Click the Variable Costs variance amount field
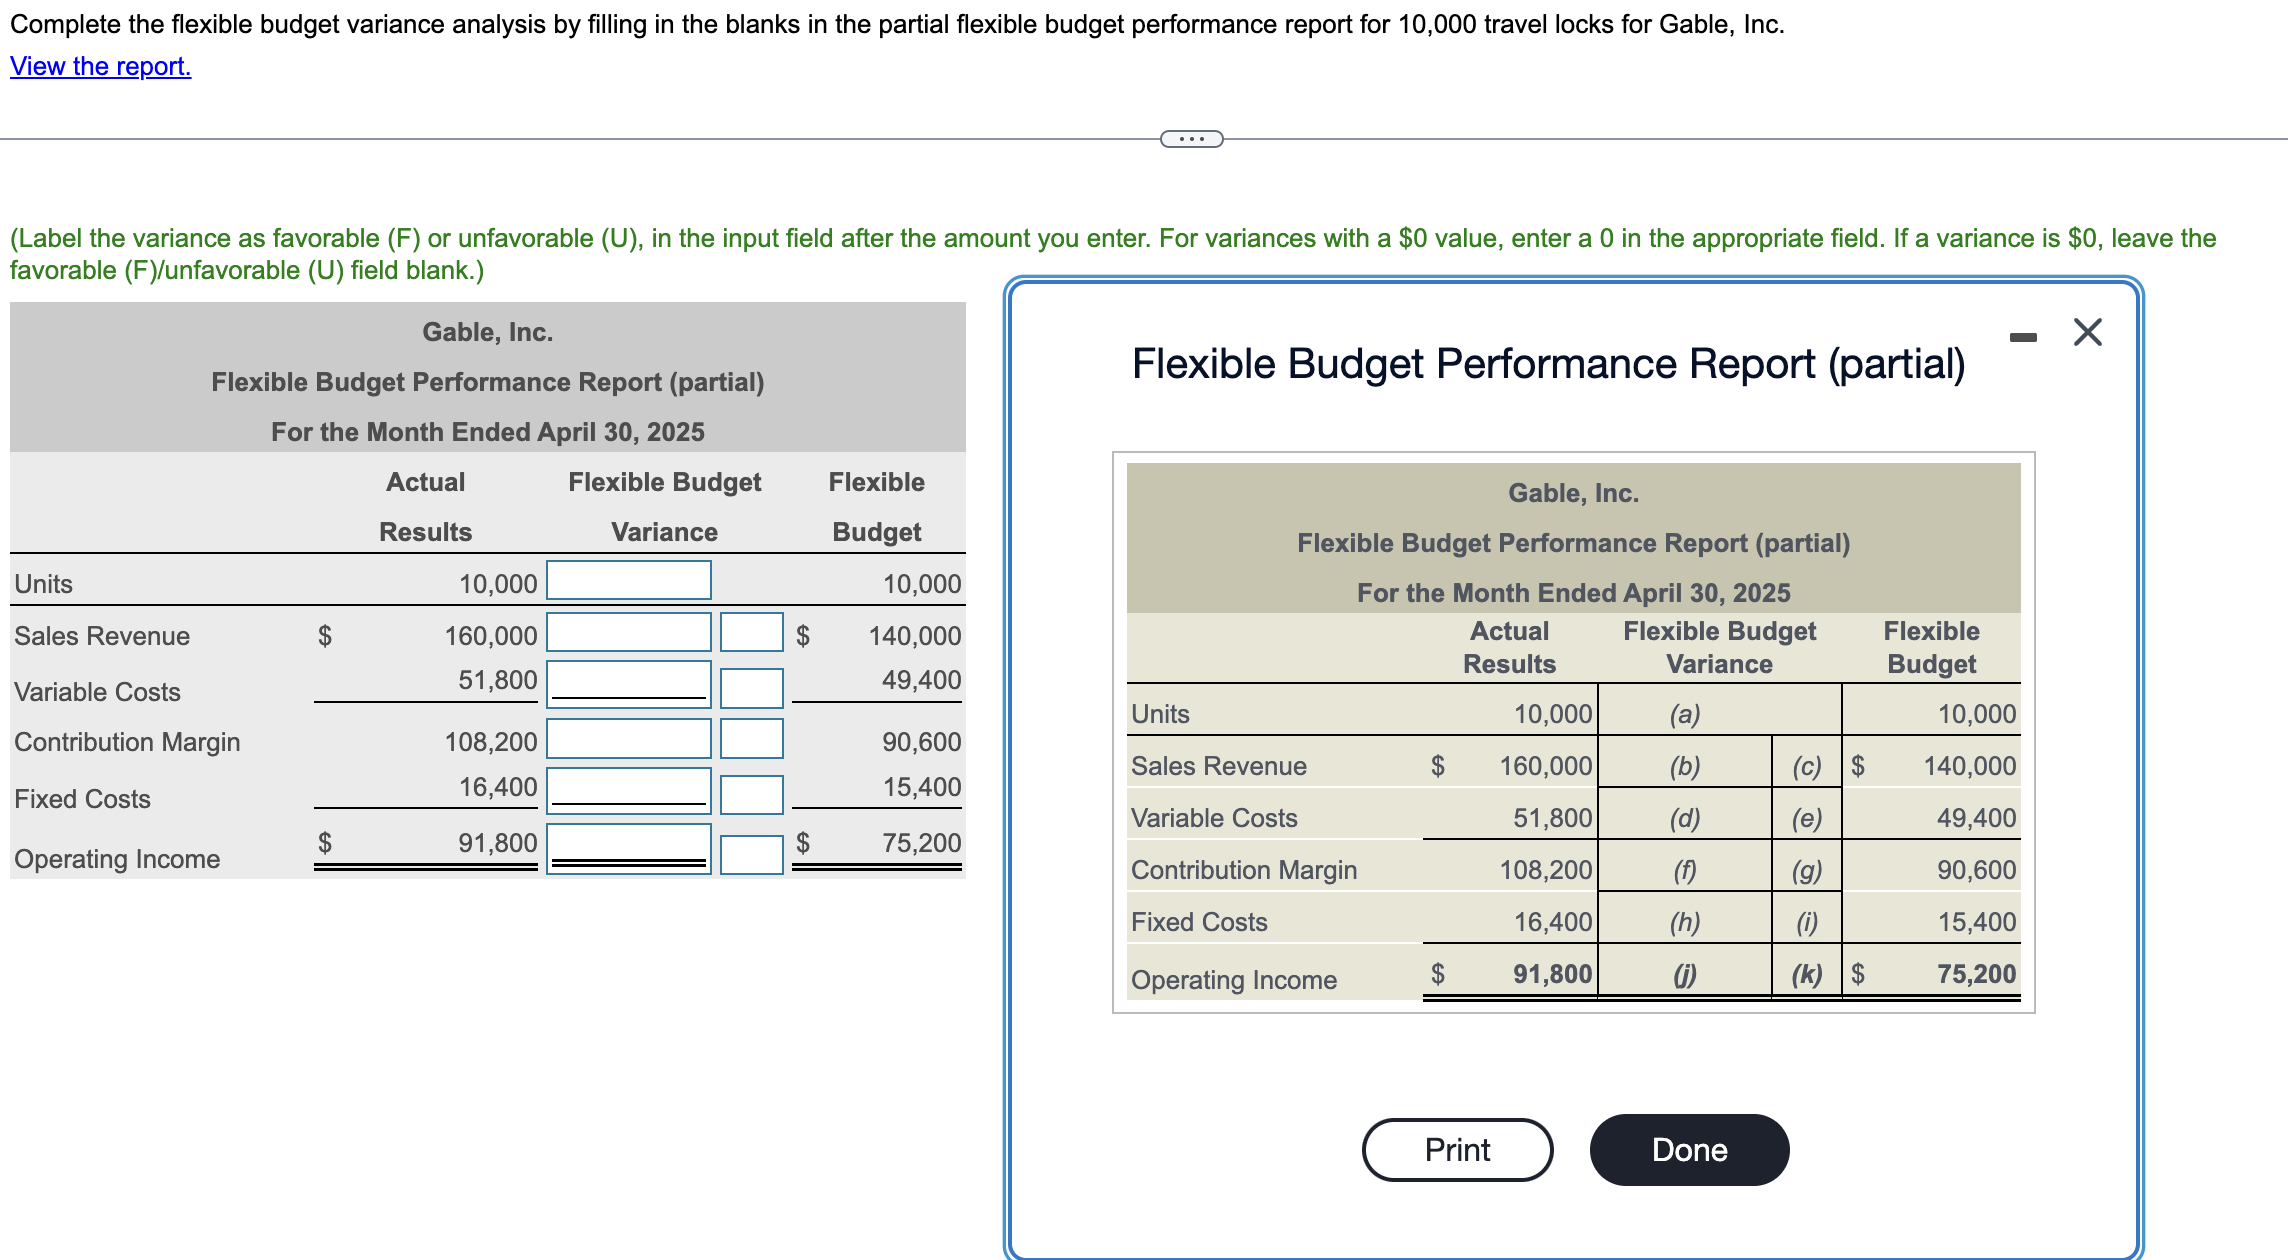Viewport: 2288px width, 1260px height. click(x=627, y=686)
